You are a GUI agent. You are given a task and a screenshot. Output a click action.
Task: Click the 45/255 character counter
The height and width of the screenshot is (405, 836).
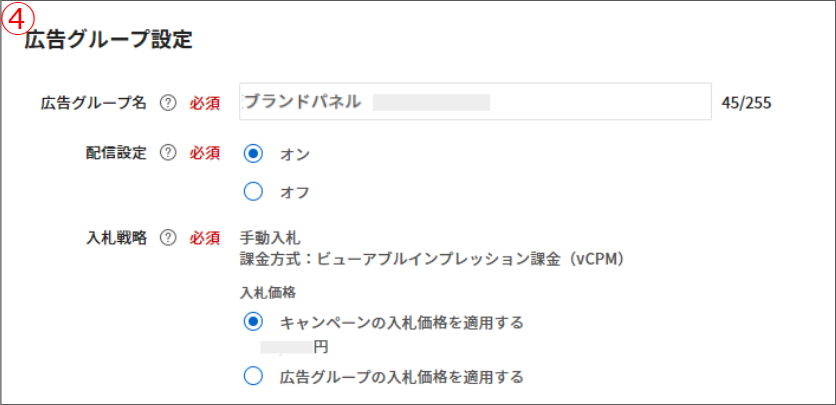click(x=747, y=102)
